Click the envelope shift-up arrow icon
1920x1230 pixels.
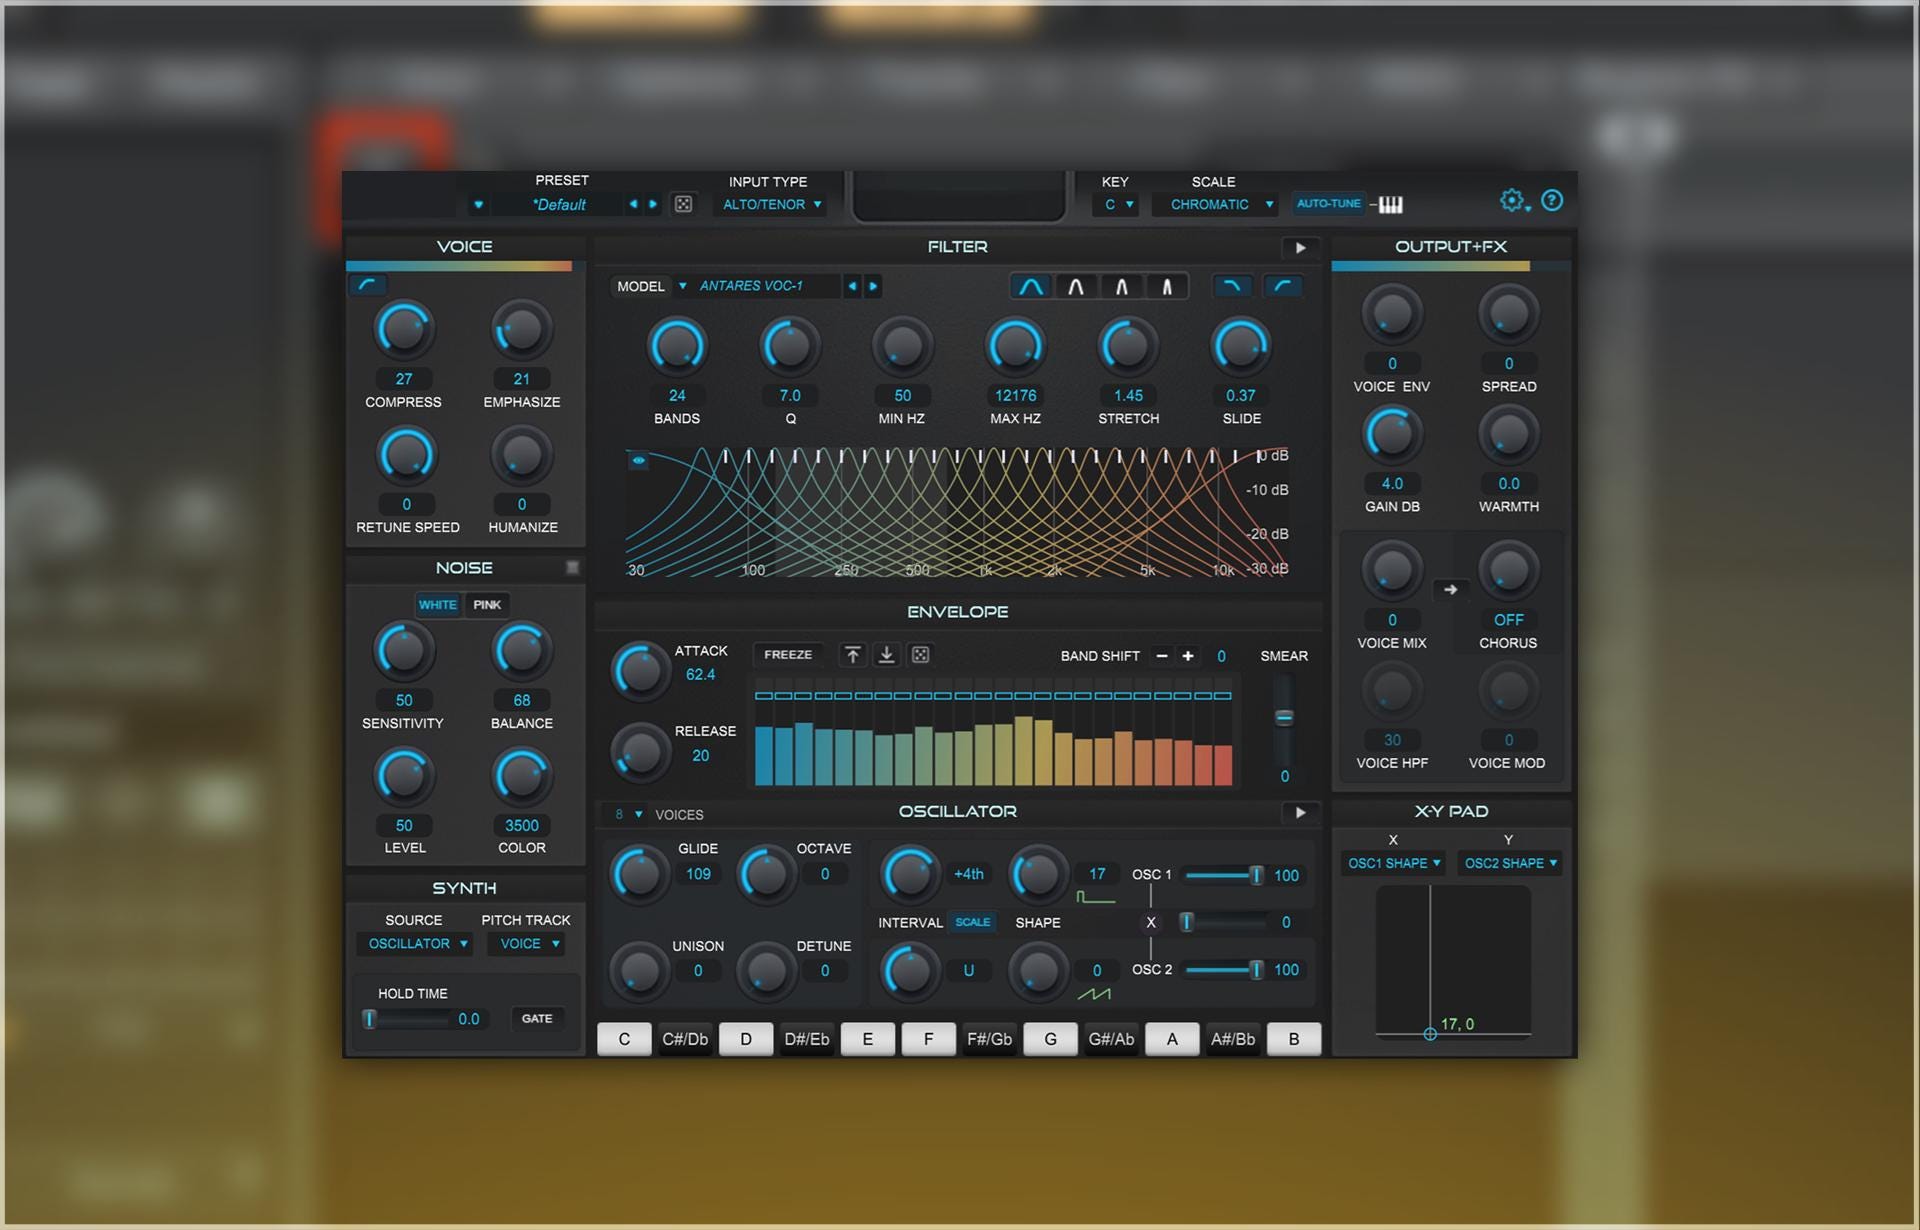[852, 655]
